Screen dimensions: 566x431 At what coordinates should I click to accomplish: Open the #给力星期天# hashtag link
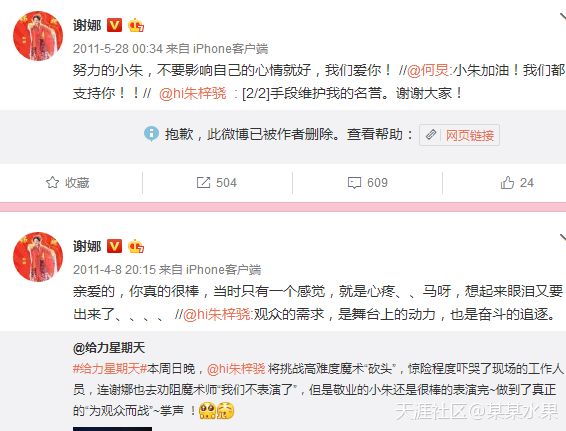click(x=110, y=369)
